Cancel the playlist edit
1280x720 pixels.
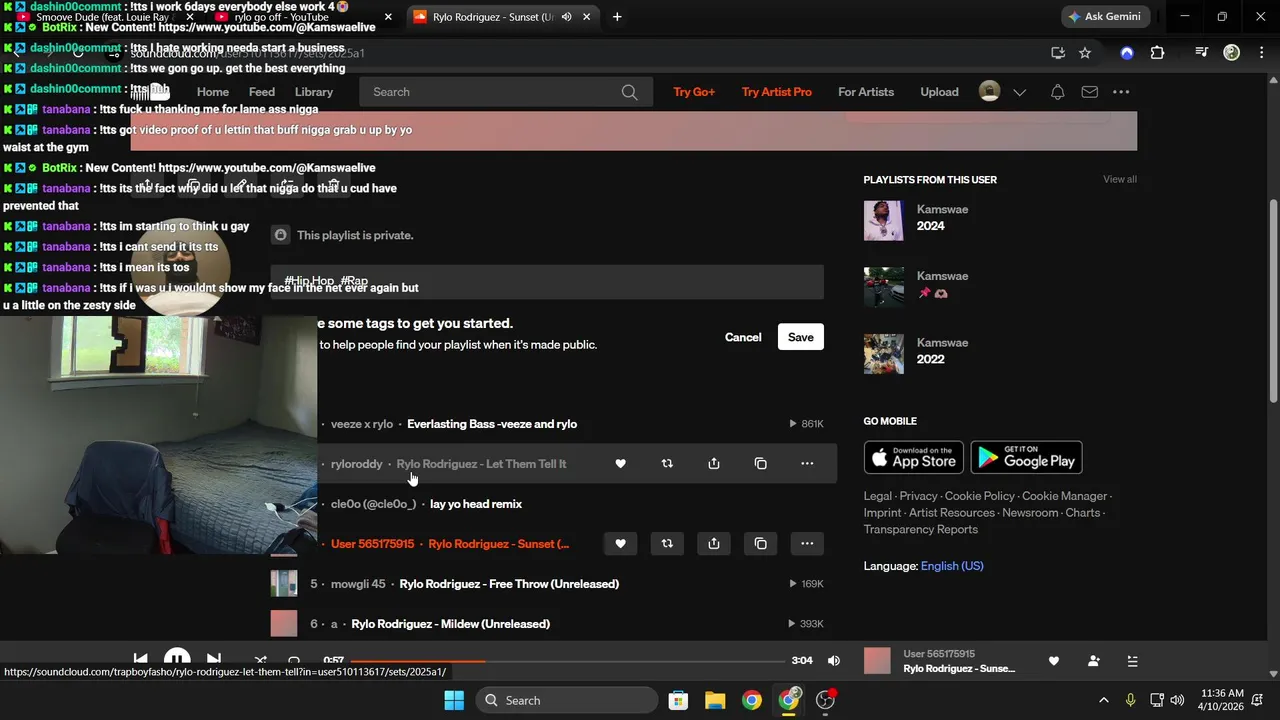pos(743,337)
